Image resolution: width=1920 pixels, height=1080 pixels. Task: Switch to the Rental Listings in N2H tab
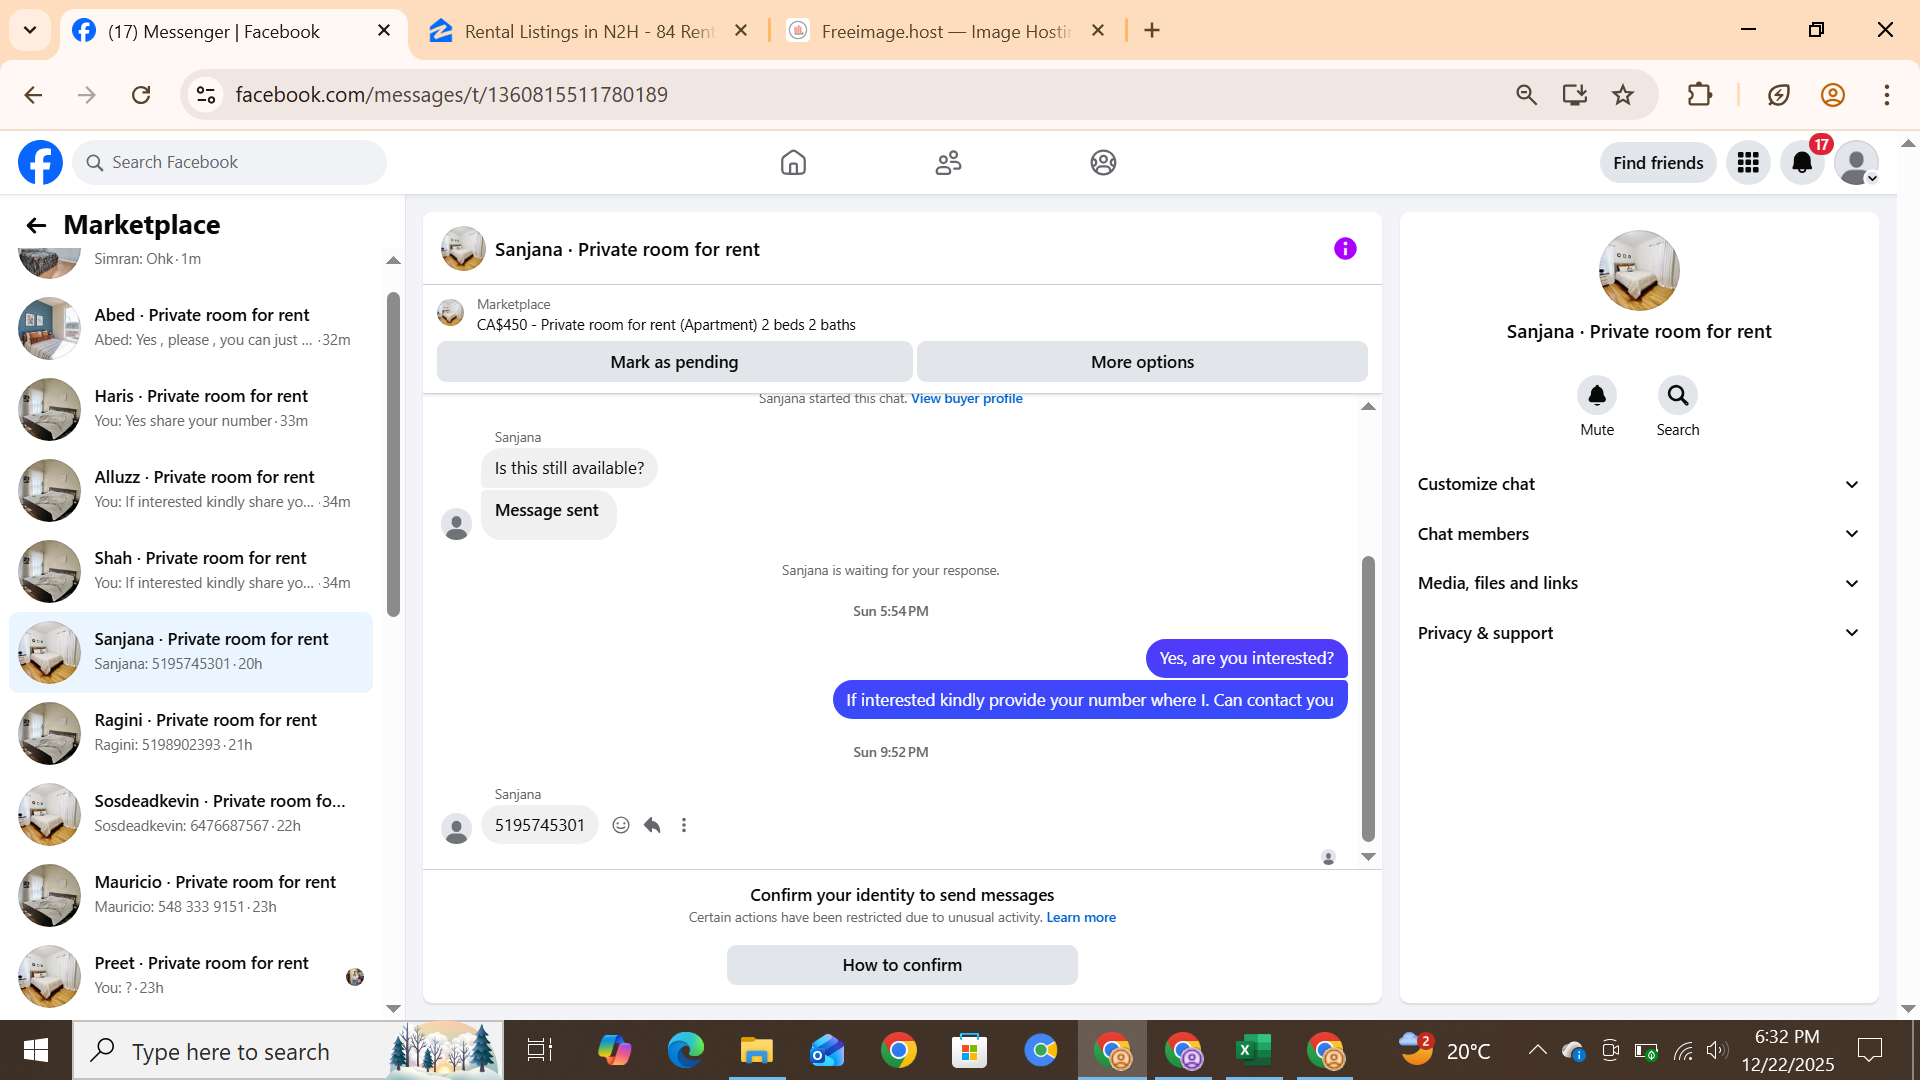click(588, 31)
